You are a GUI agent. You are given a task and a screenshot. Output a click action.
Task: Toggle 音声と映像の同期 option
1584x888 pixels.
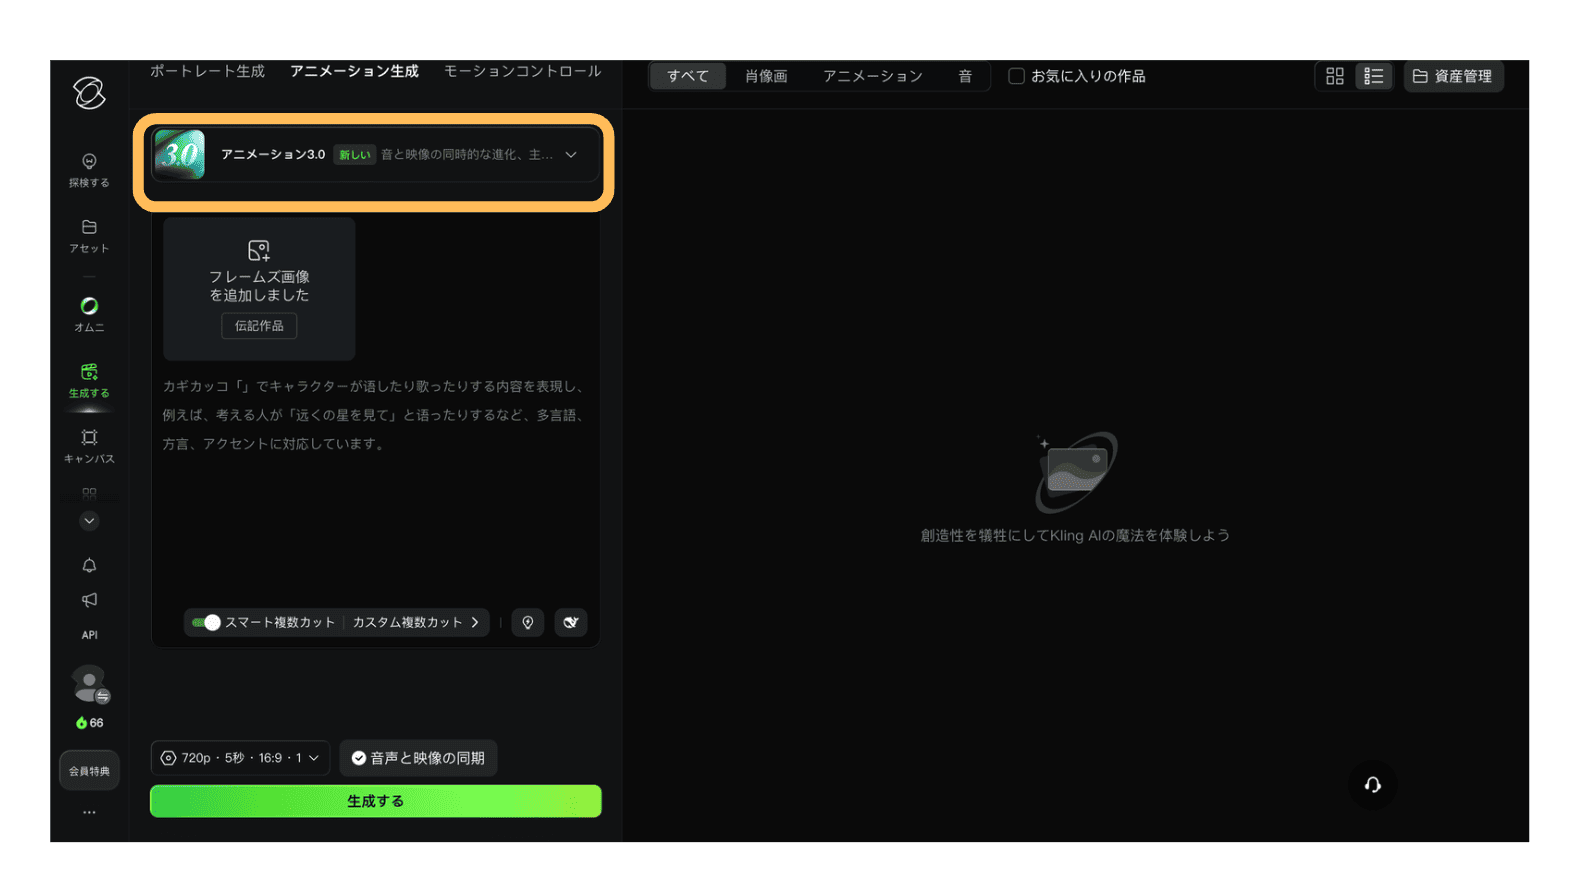click(x=418, y=758)
